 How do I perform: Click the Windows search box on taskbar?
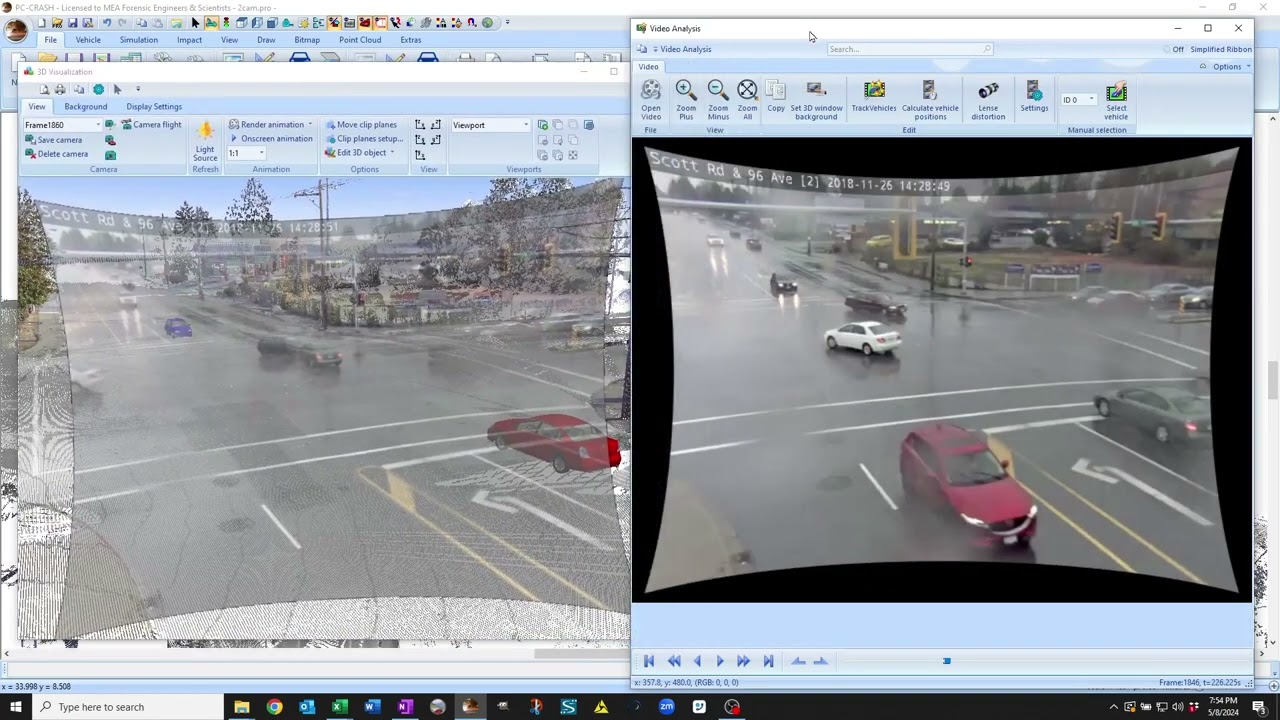[x=128, y=707]
